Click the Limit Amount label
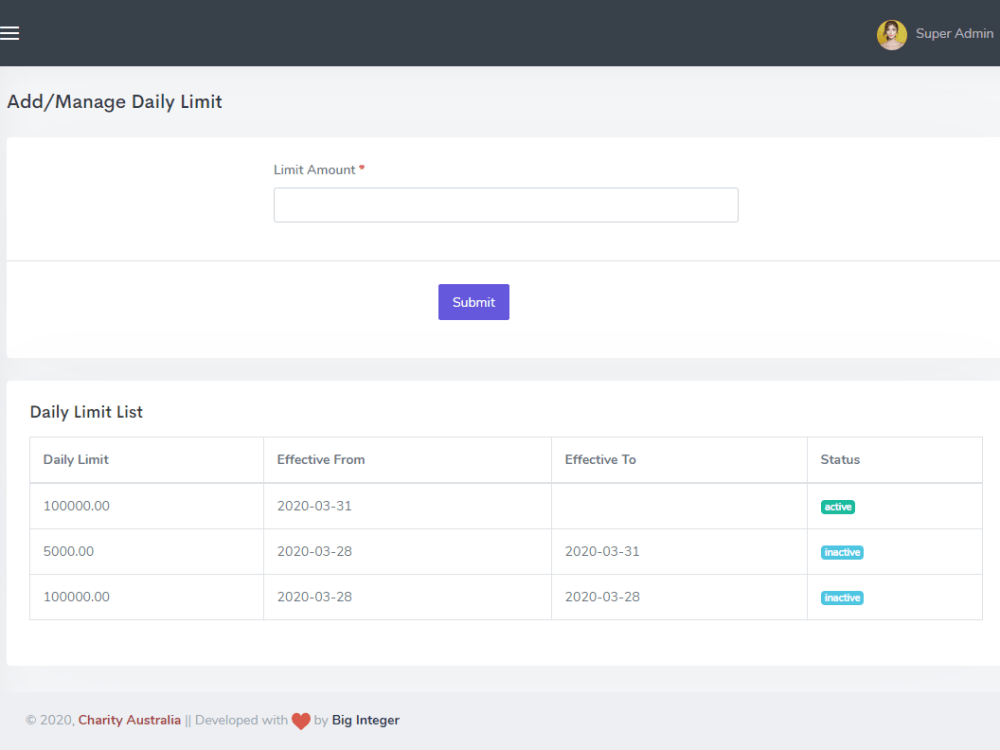The image size is (1000, 750). [314, 170]
